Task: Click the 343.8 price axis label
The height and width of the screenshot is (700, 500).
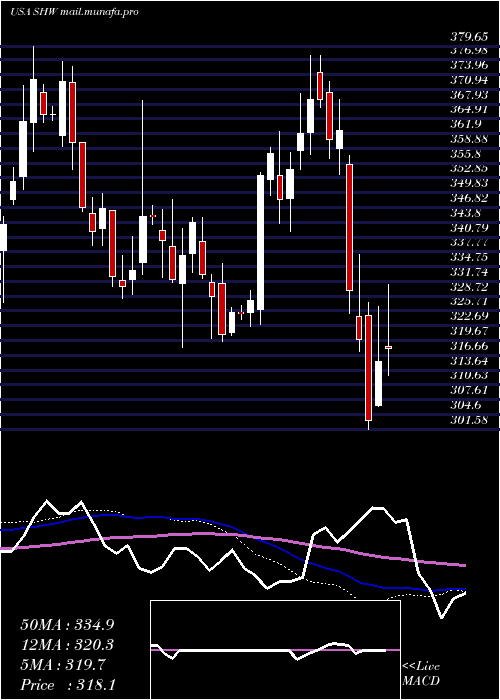Action: (x=465, y=212)
